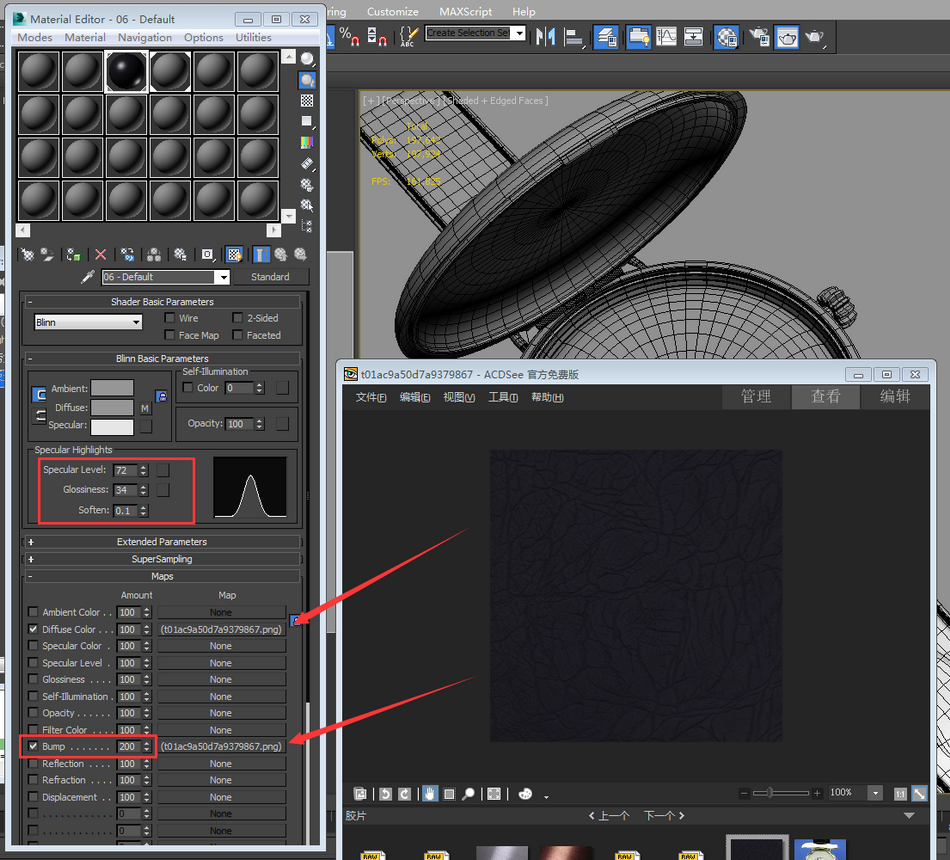Open the Utilities menu in Material Editor
Screen dimensions: 950x860
point(253,37)
